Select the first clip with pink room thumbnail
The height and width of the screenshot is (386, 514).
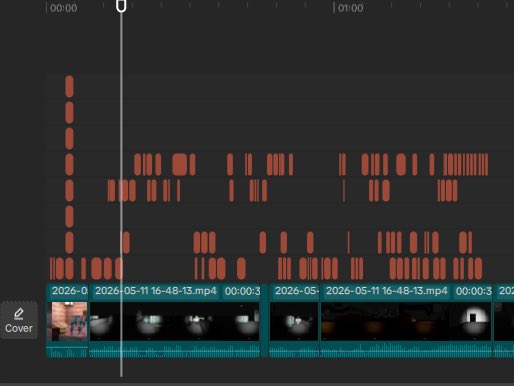tap(67, 321)
